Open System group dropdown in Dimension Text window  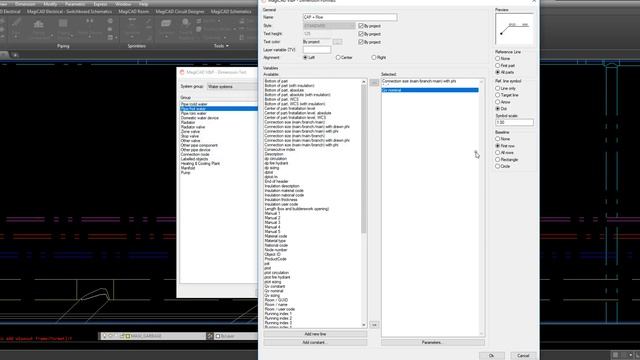232,87
